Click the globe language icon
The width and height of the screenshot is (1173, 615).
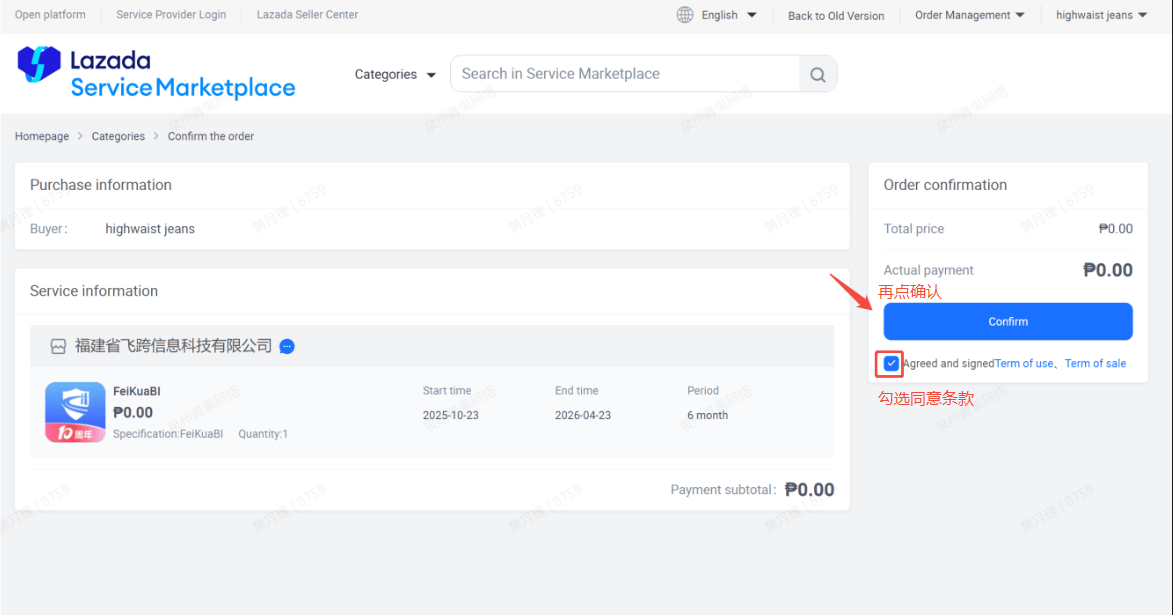pyautogui.click(x=685, y=15)
